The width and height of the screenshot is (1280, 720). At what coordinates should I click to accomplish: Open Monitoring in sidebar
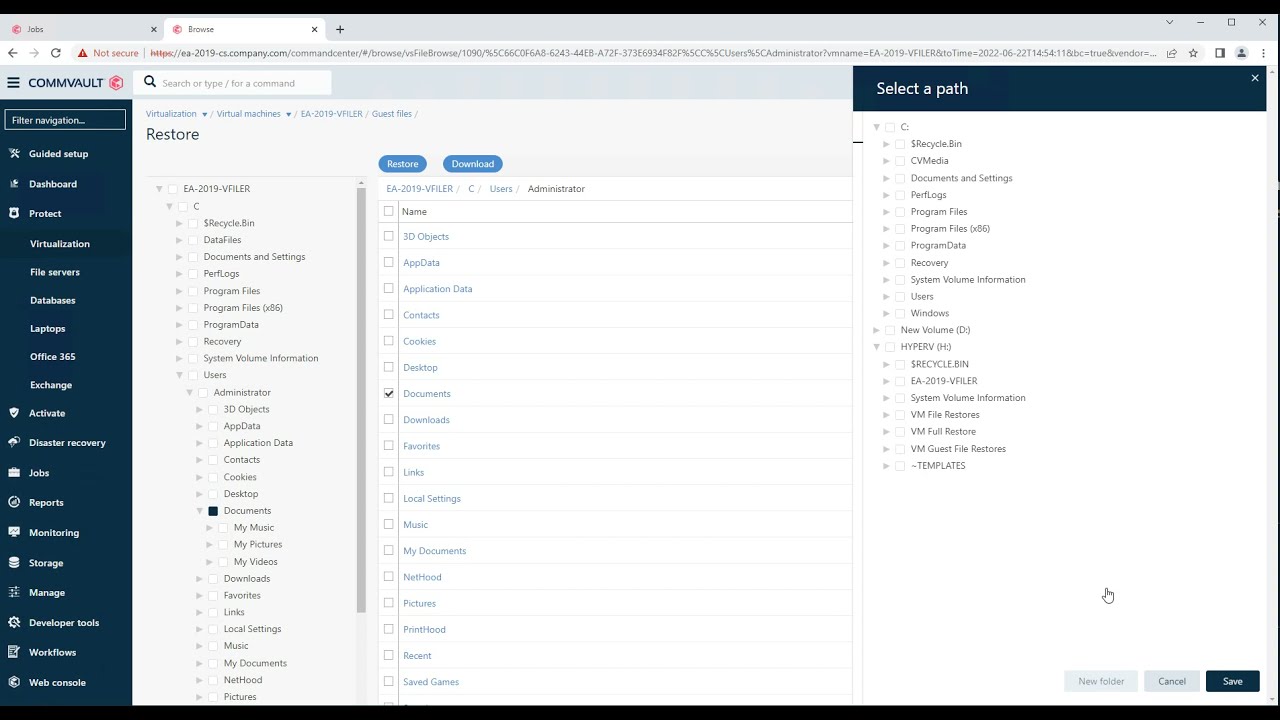[x=54, y=533]
